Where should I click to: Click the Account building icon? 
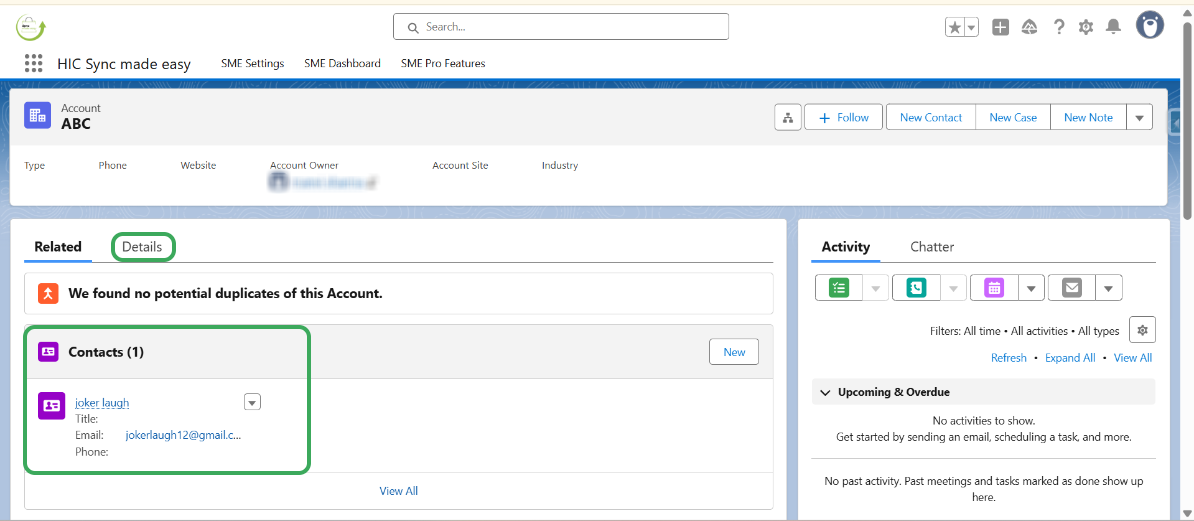tap(37, 116)
